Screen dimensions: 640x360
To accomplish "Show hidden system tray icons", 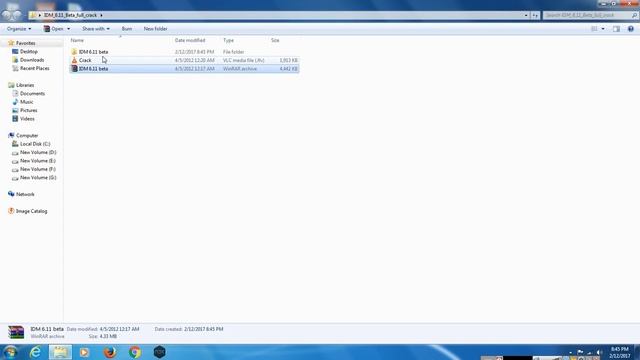I will 570,352.
